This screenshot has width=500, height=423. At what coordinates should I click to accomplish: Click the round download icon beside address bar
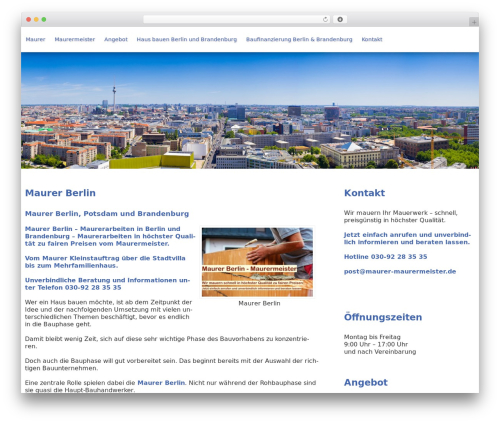340,19
